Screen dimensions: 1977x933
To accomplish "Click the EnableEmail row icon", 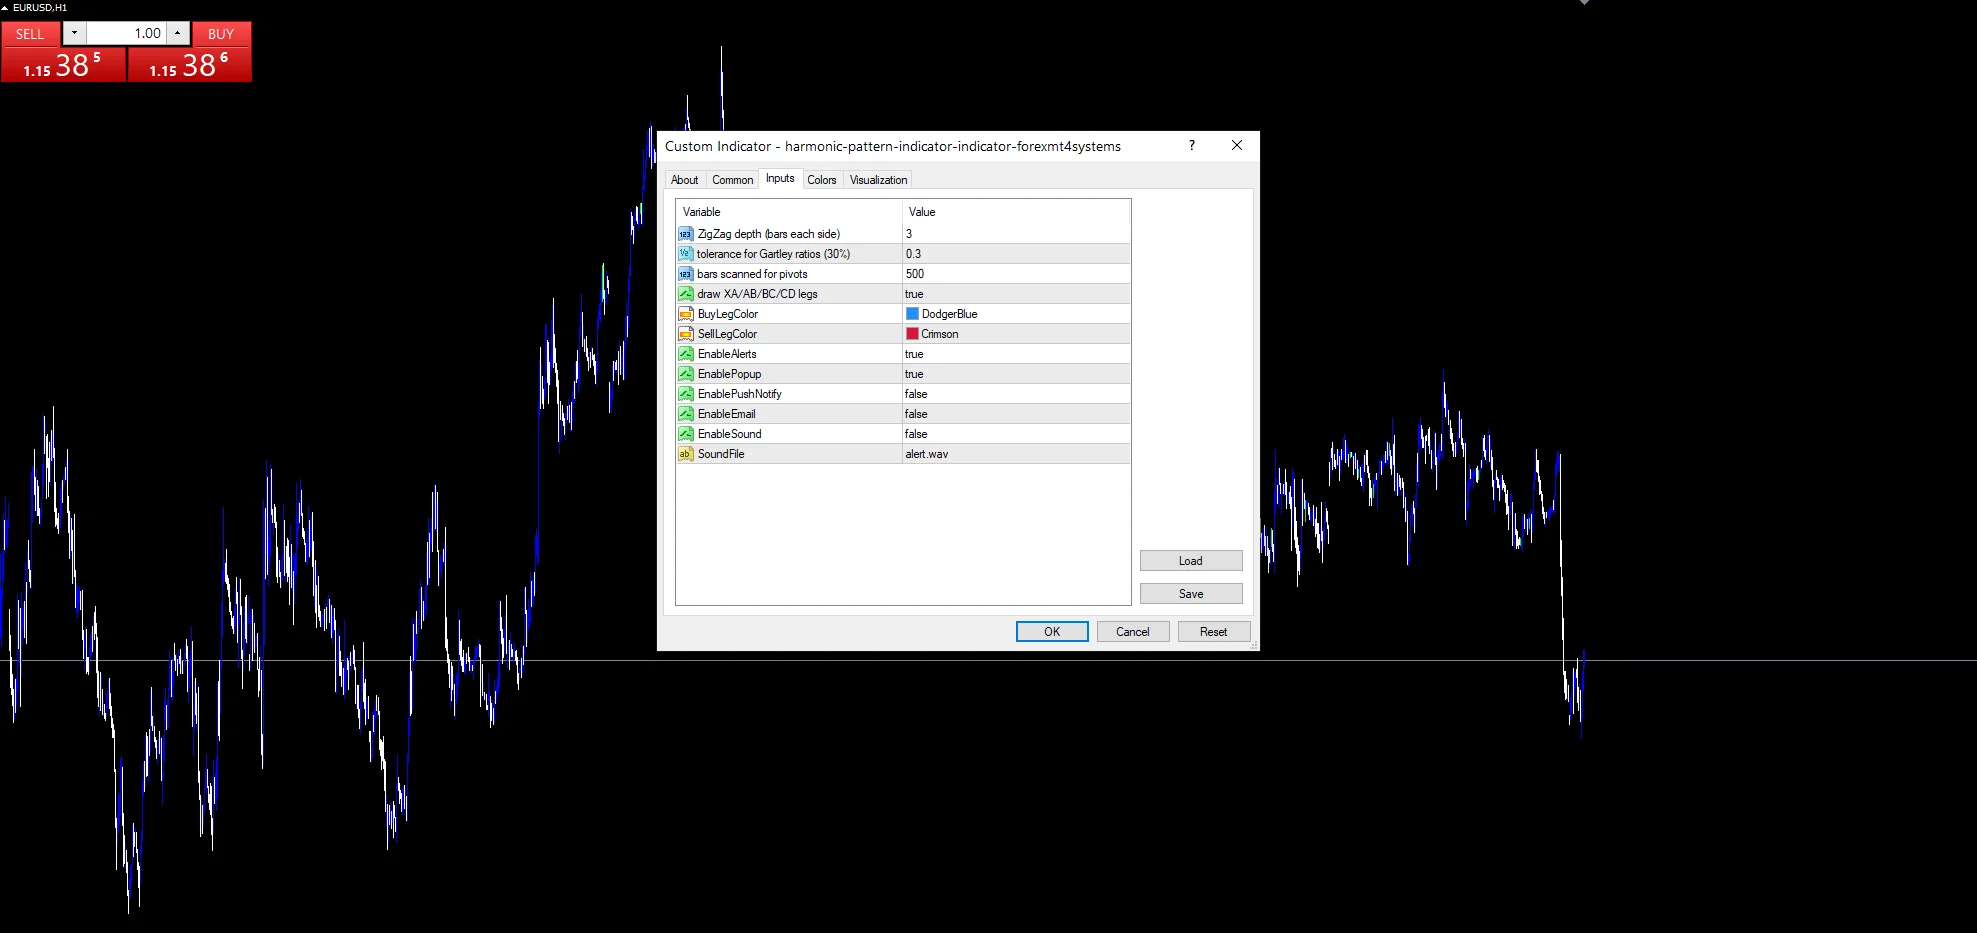I will (685, 414).
